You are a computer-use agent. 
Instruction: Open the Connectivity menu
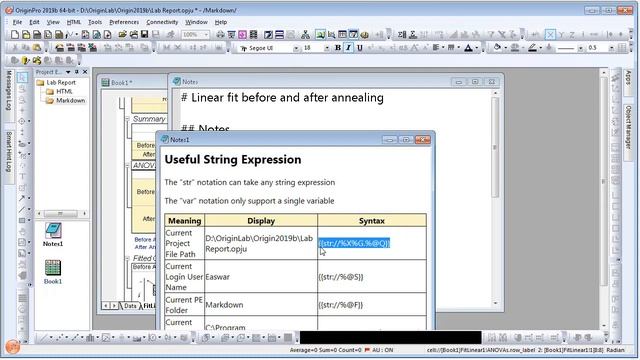point(162,22)
